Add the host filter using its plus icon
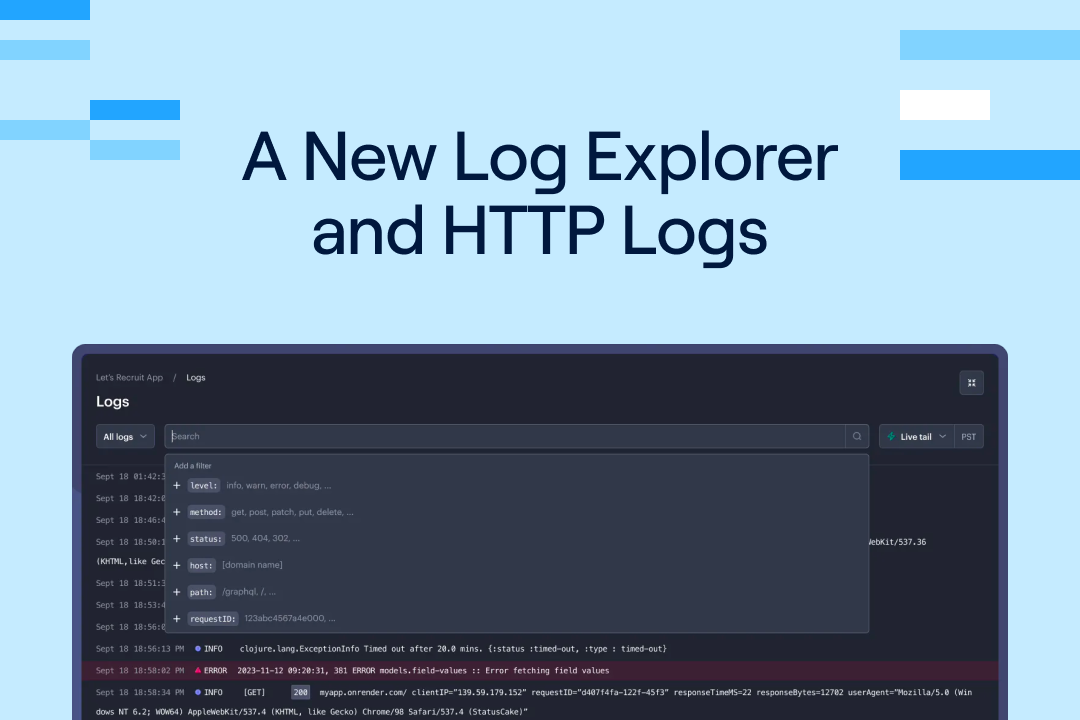This screenshot has height=720, width=1080. [x=176, y=565]
